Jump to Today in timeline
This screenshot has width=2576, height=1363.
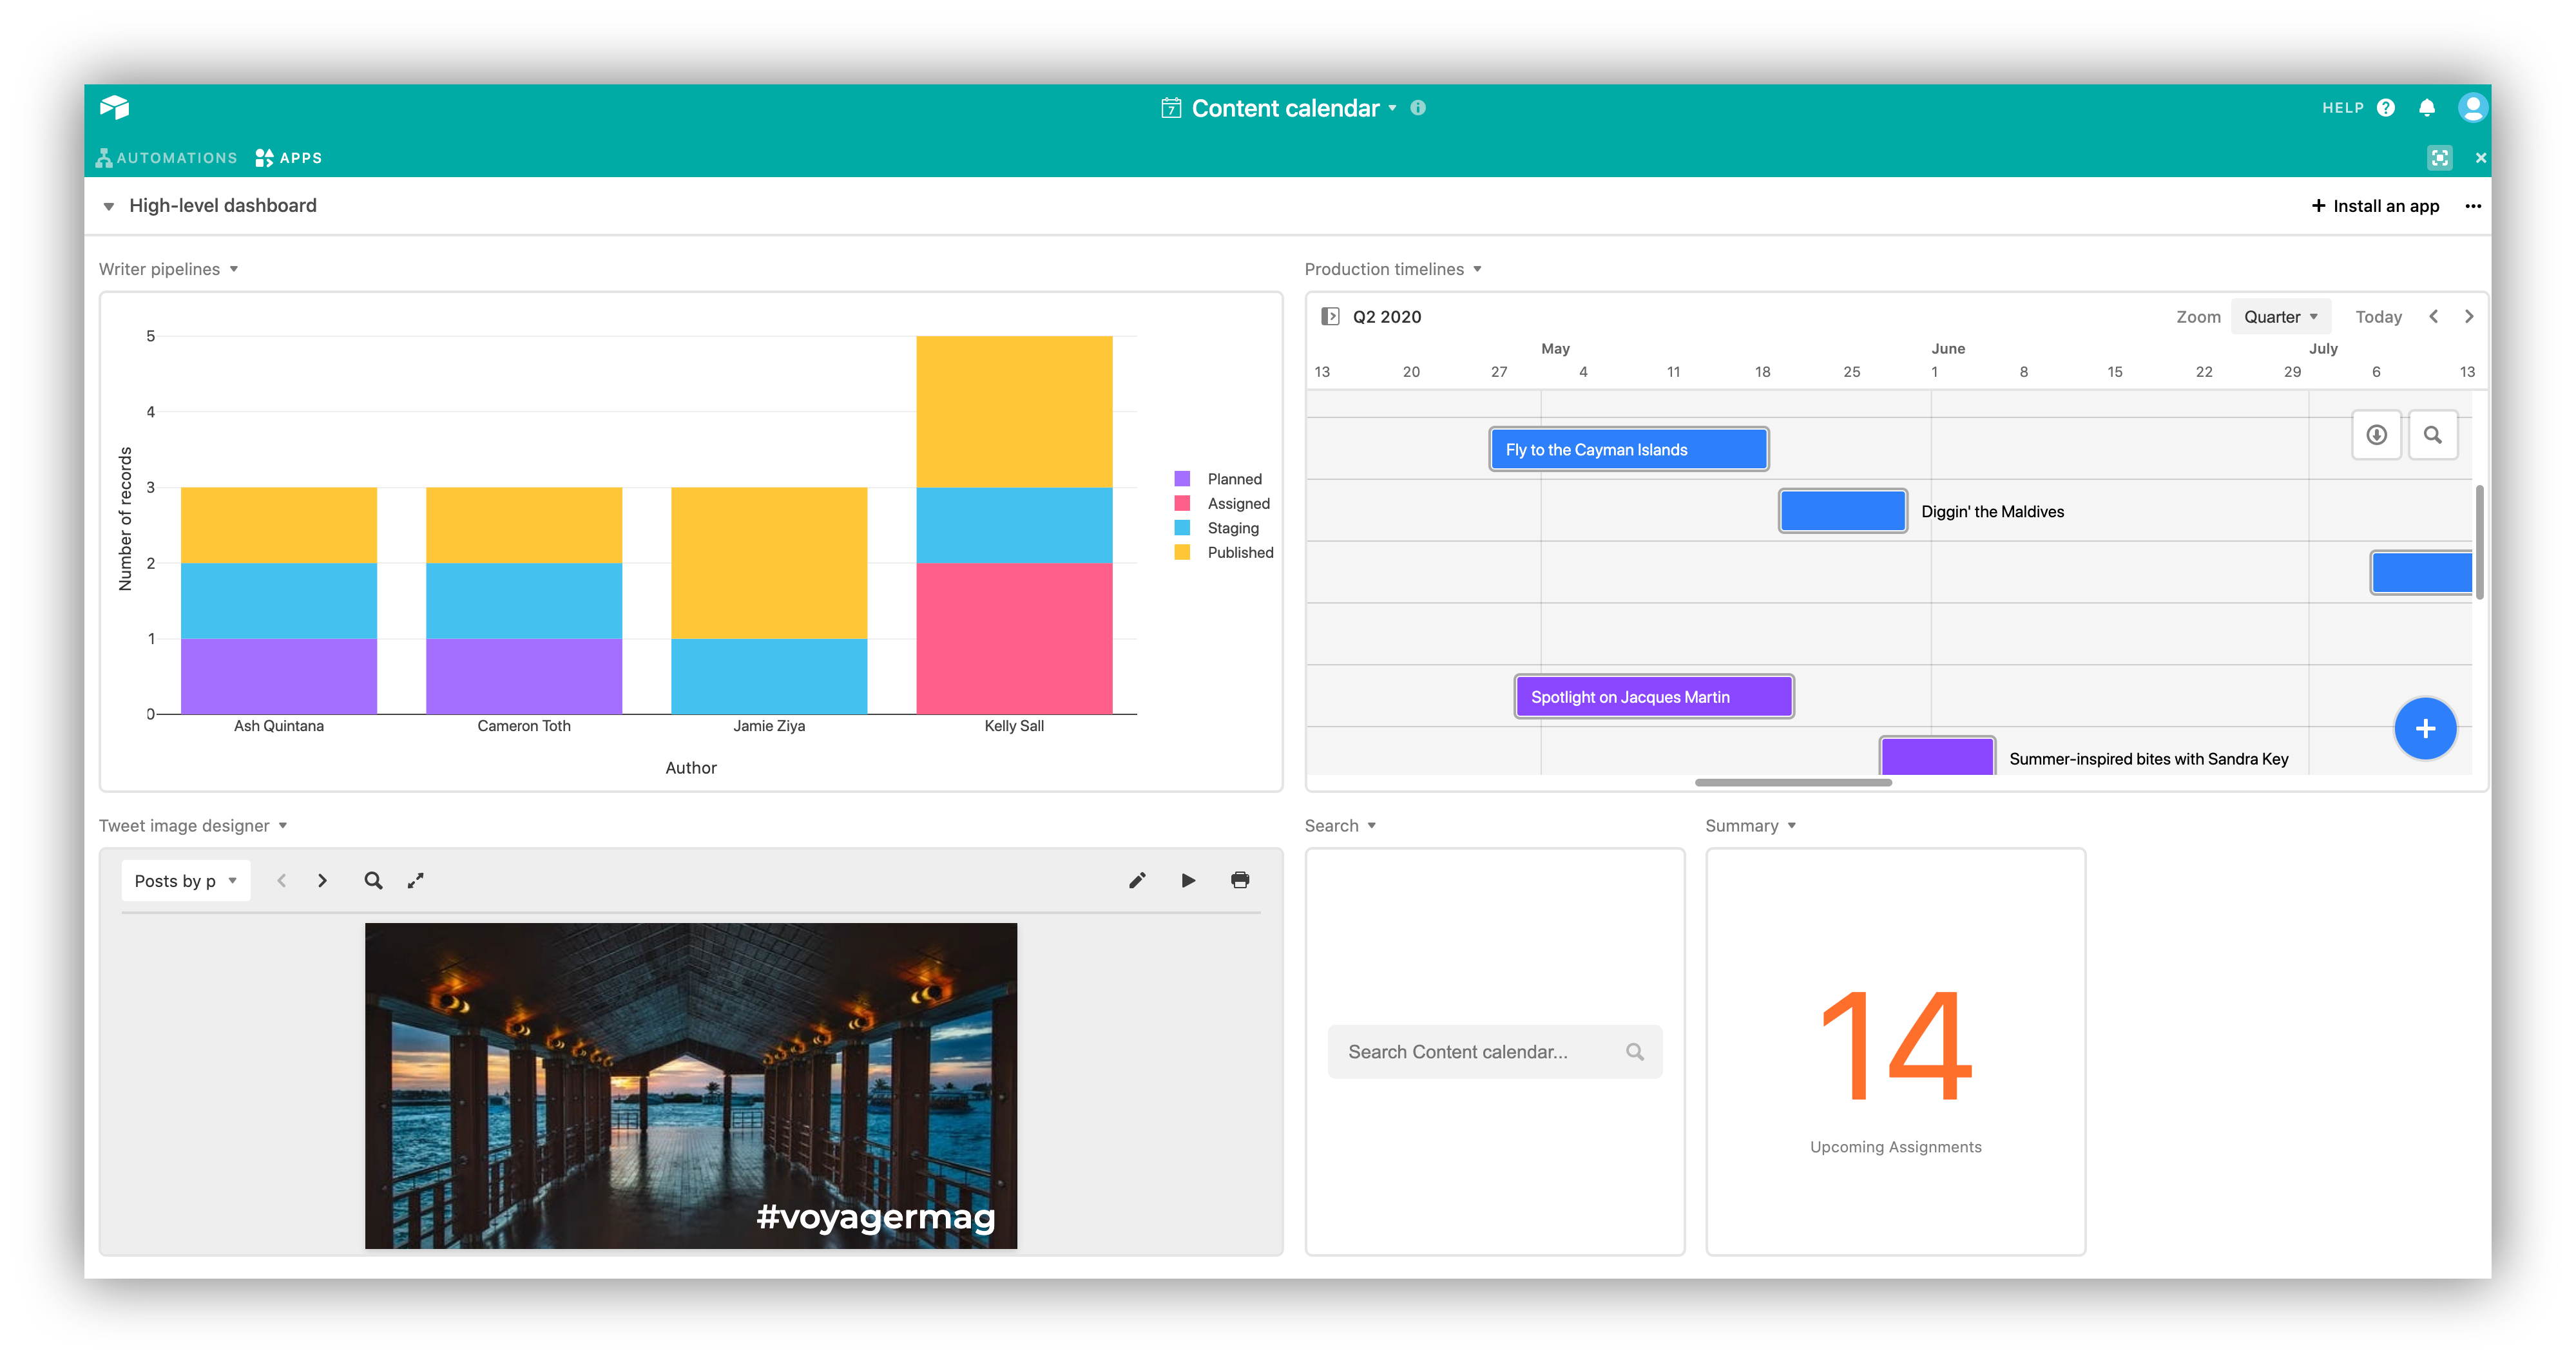(x=2378, y=316)
